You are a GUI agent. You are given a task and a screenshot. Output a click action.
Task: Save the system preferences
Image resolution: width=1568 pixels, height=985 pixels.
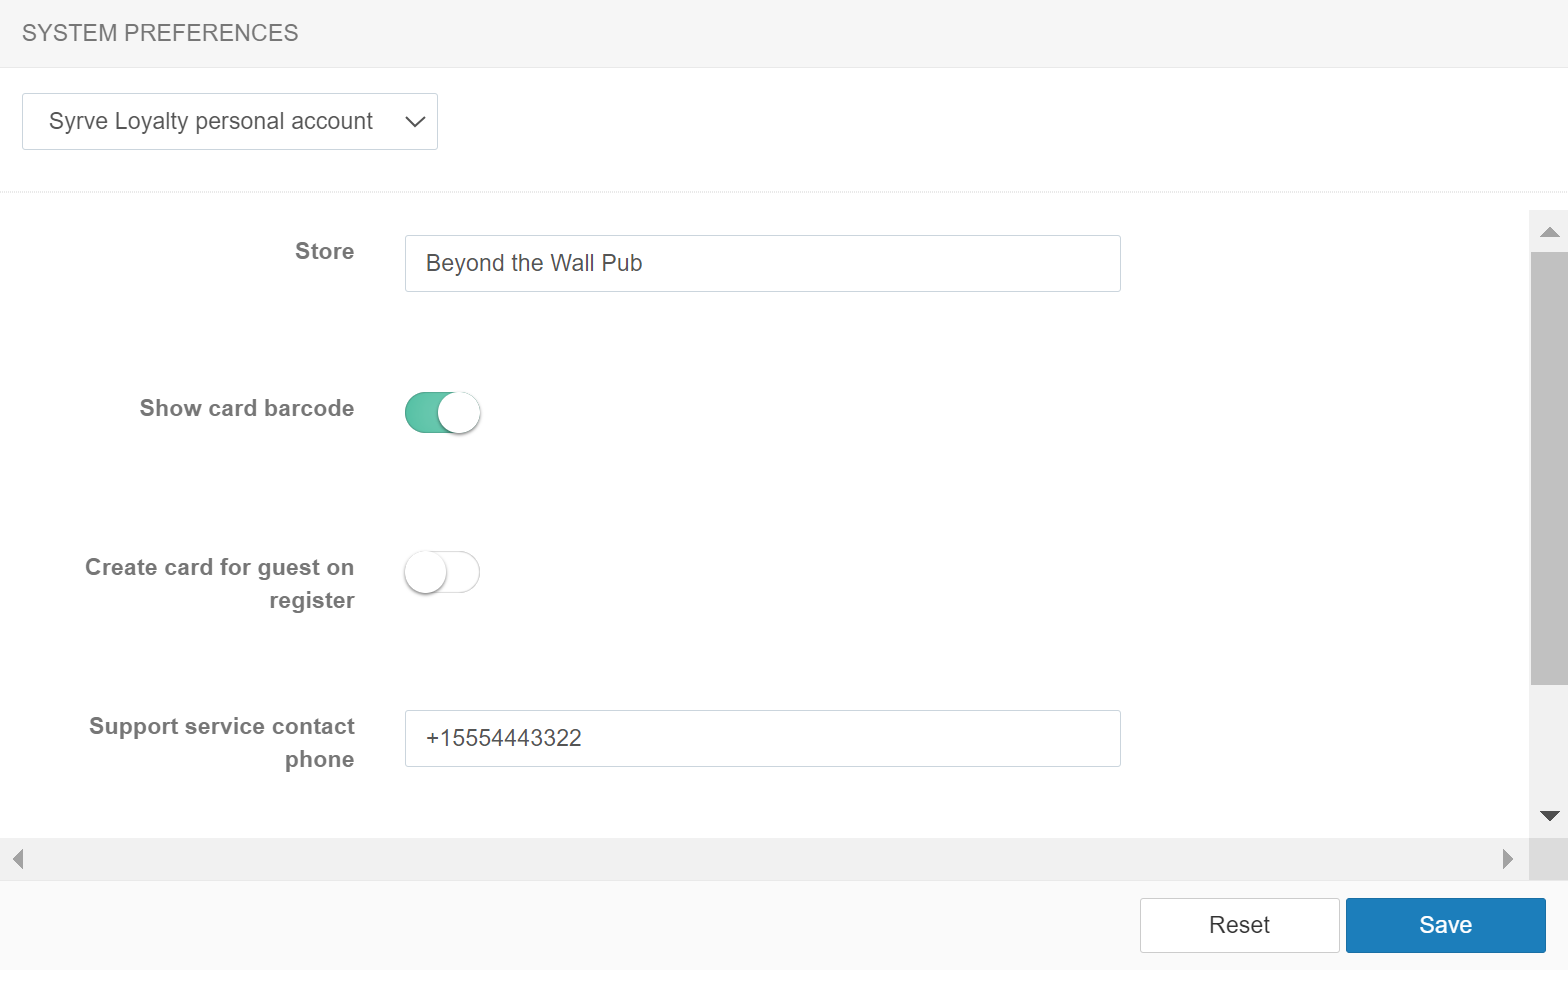(x=1445, y=925)
